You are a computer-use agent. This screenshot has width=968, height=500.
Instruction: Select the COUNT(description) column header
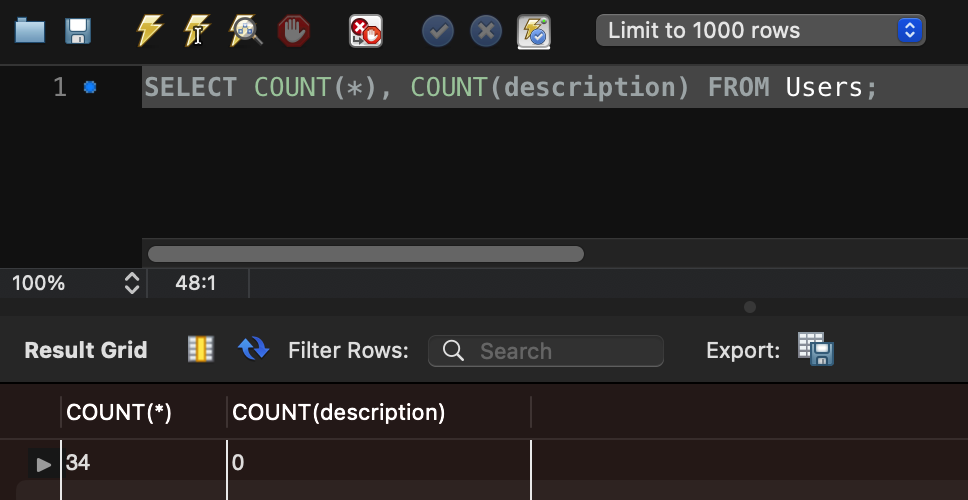click(378, 412)
